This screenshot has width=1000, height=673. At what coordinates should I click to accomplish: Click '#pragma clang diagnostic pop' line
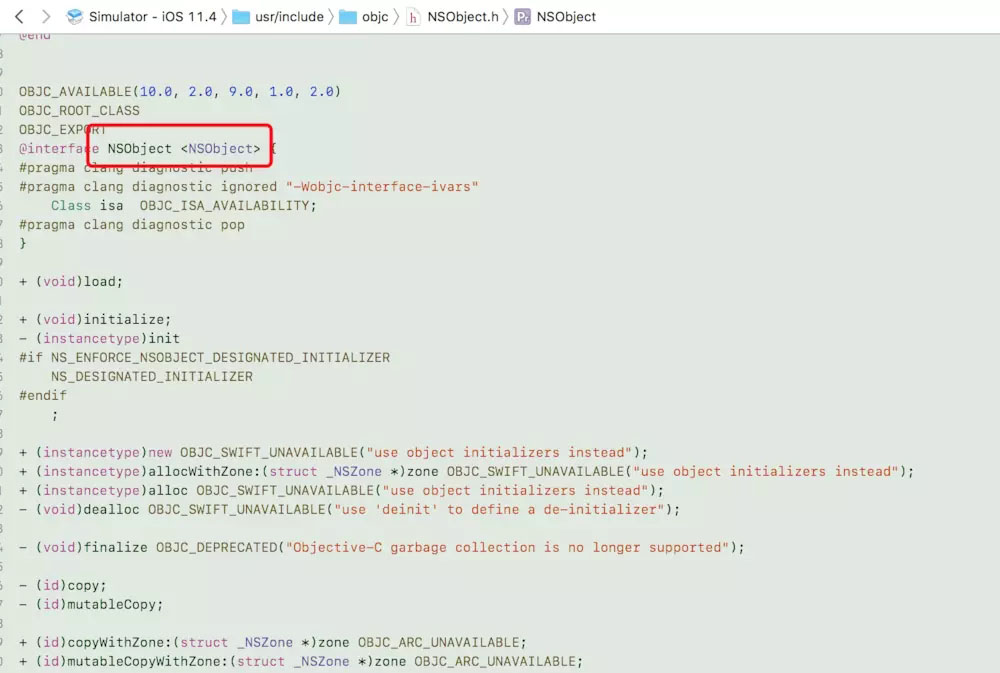coord(132,225)
